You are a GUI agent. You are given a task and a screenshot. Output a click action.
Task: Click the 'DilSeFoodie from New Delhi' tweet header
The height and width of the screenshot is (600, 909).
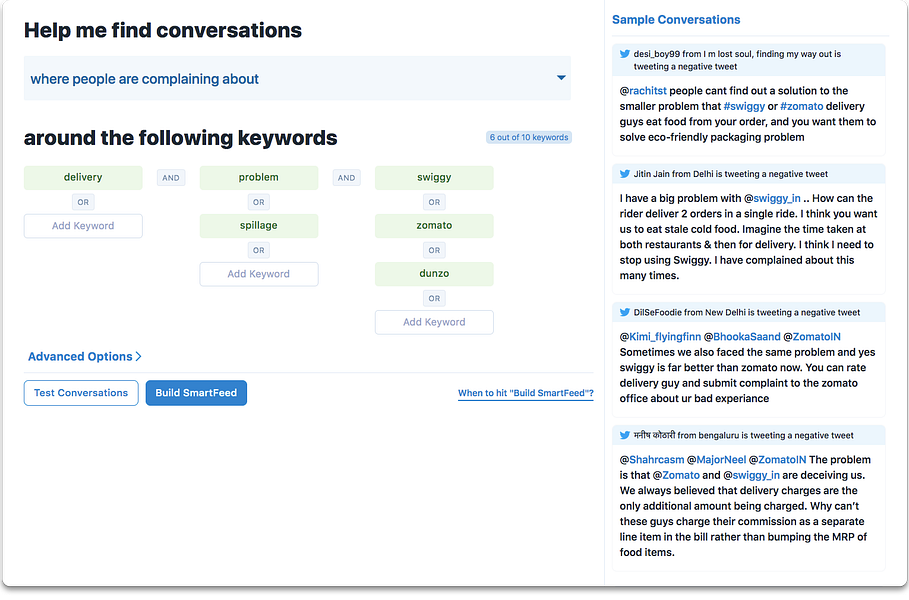(x=747, y=312)
